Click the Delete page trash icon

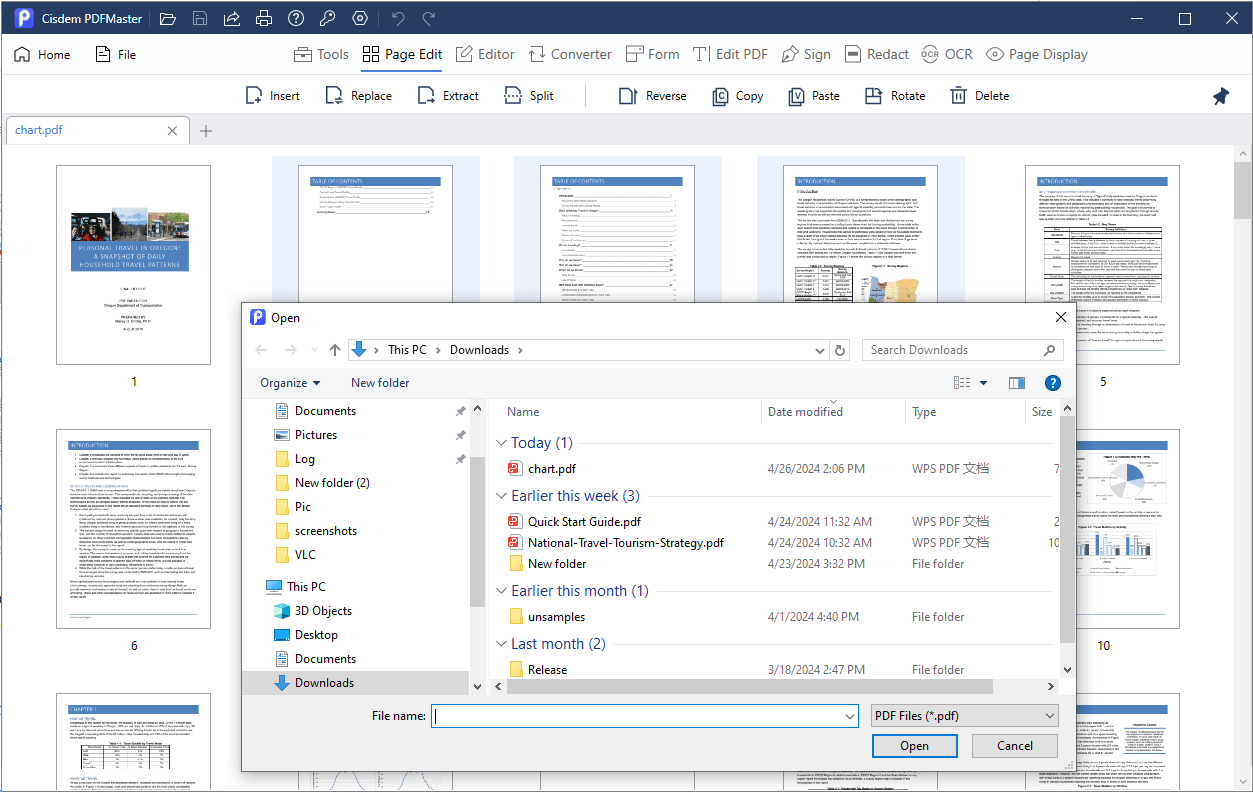[959, 96]
